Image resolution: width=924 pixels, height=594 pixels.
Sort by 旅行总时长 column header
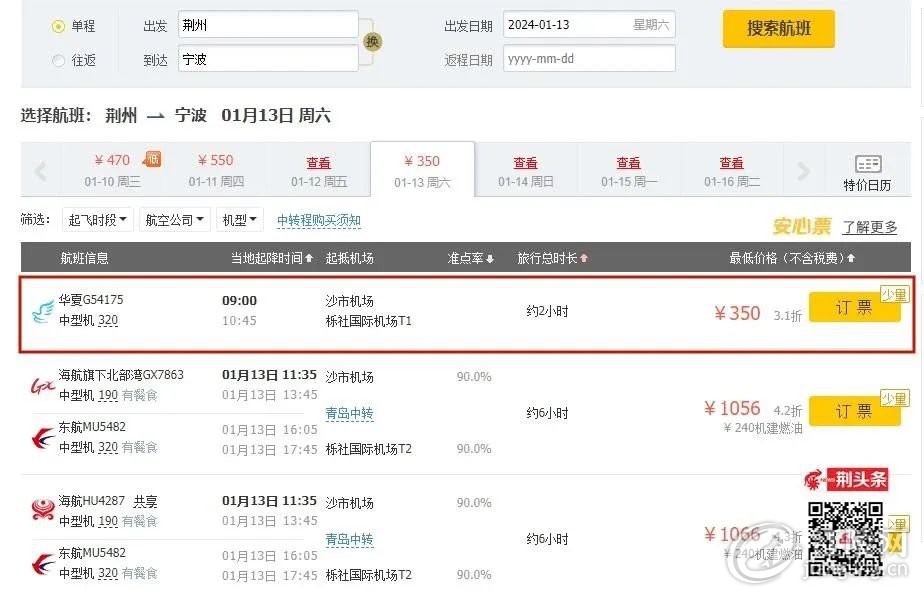(x=552, y=258)
